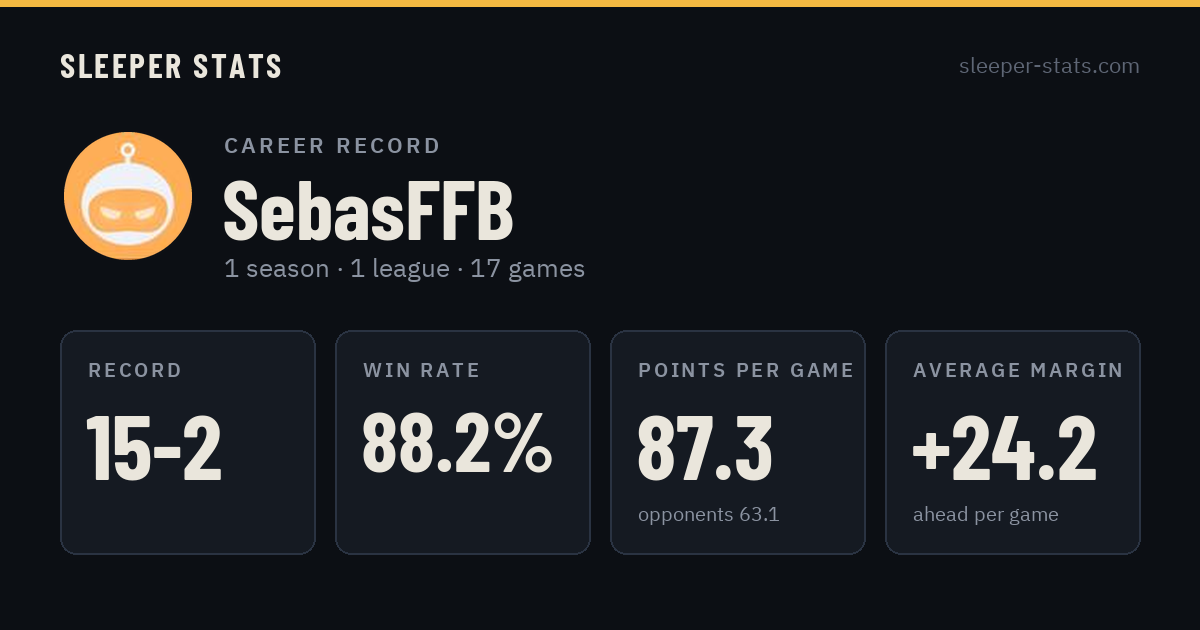Select the AVERAGE MARGIN card
This screenshot has height=630, width=1200.
pos(1013,442)
